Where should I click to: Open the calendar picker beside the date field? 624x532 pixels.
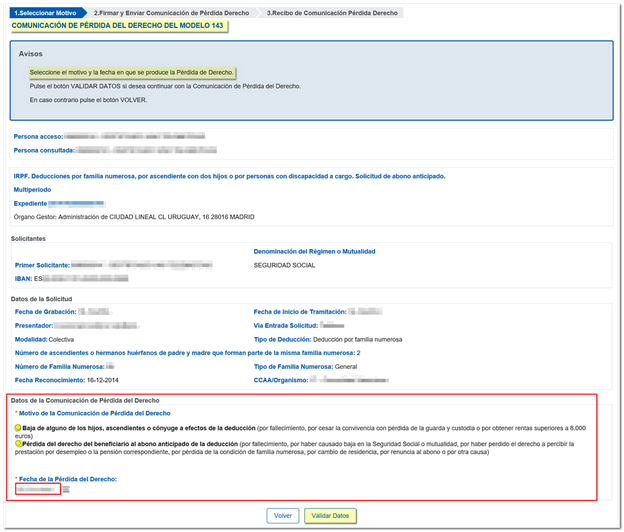click(x=67, y=491)
